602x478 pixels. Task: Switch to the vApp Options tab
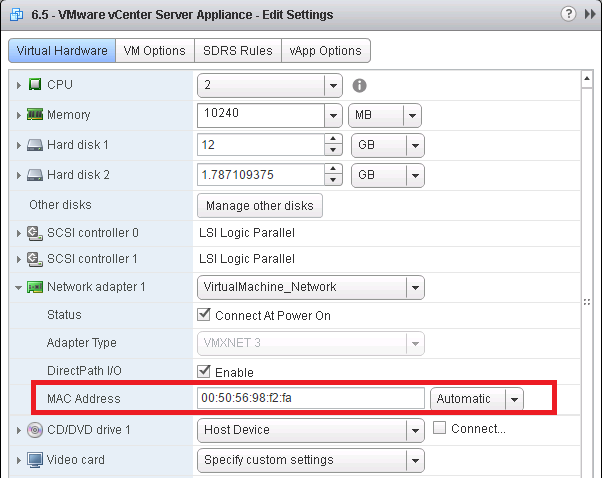326,50
